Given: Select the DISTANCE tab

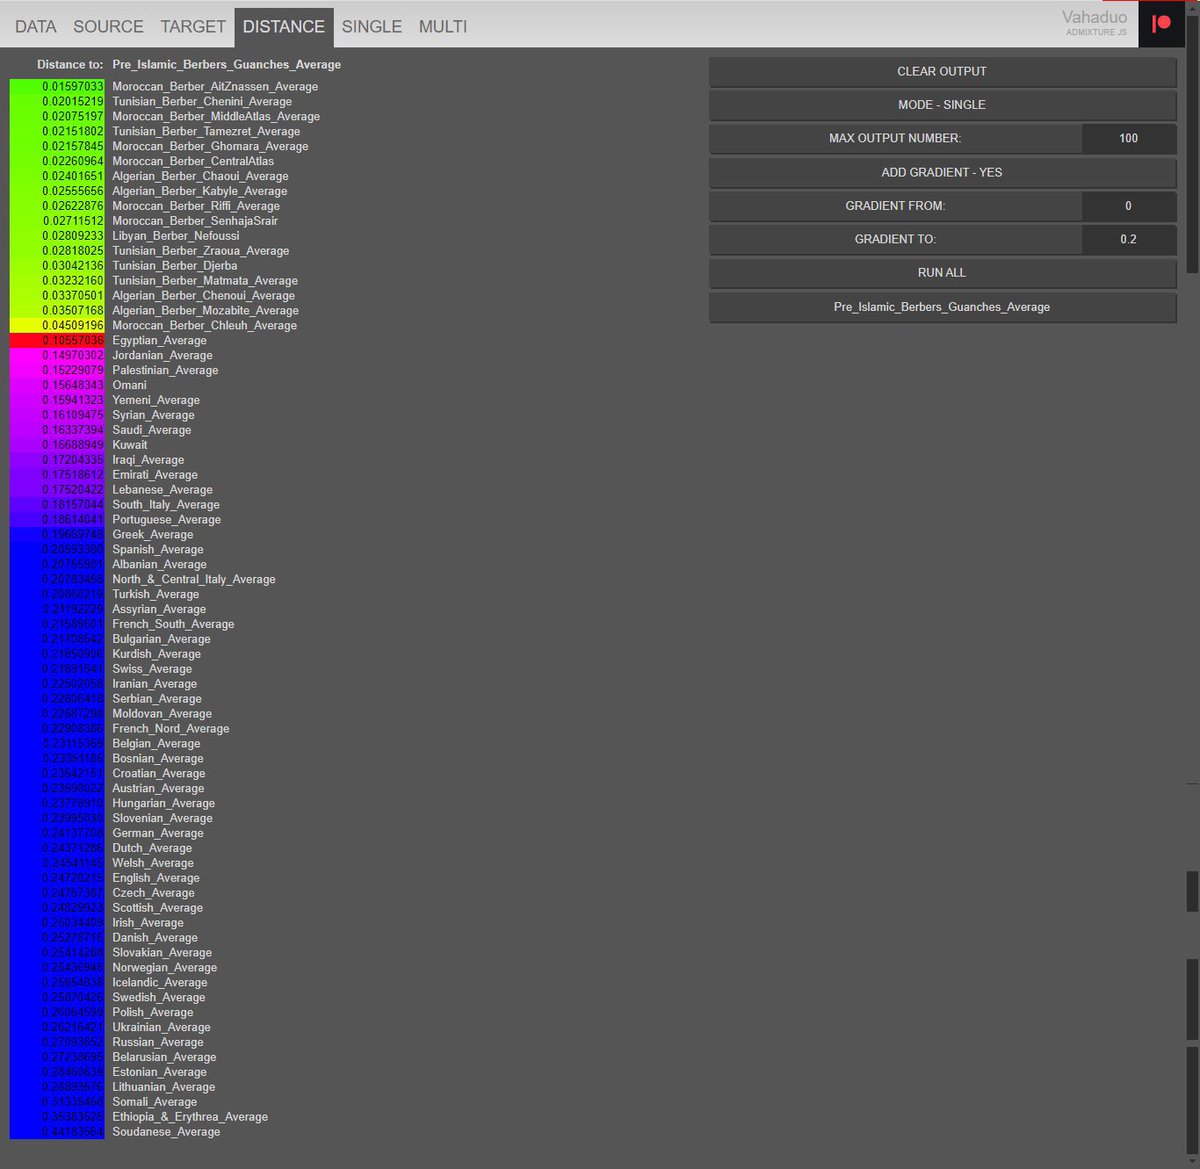Looking at the screenshot, I should coord(284,27).
